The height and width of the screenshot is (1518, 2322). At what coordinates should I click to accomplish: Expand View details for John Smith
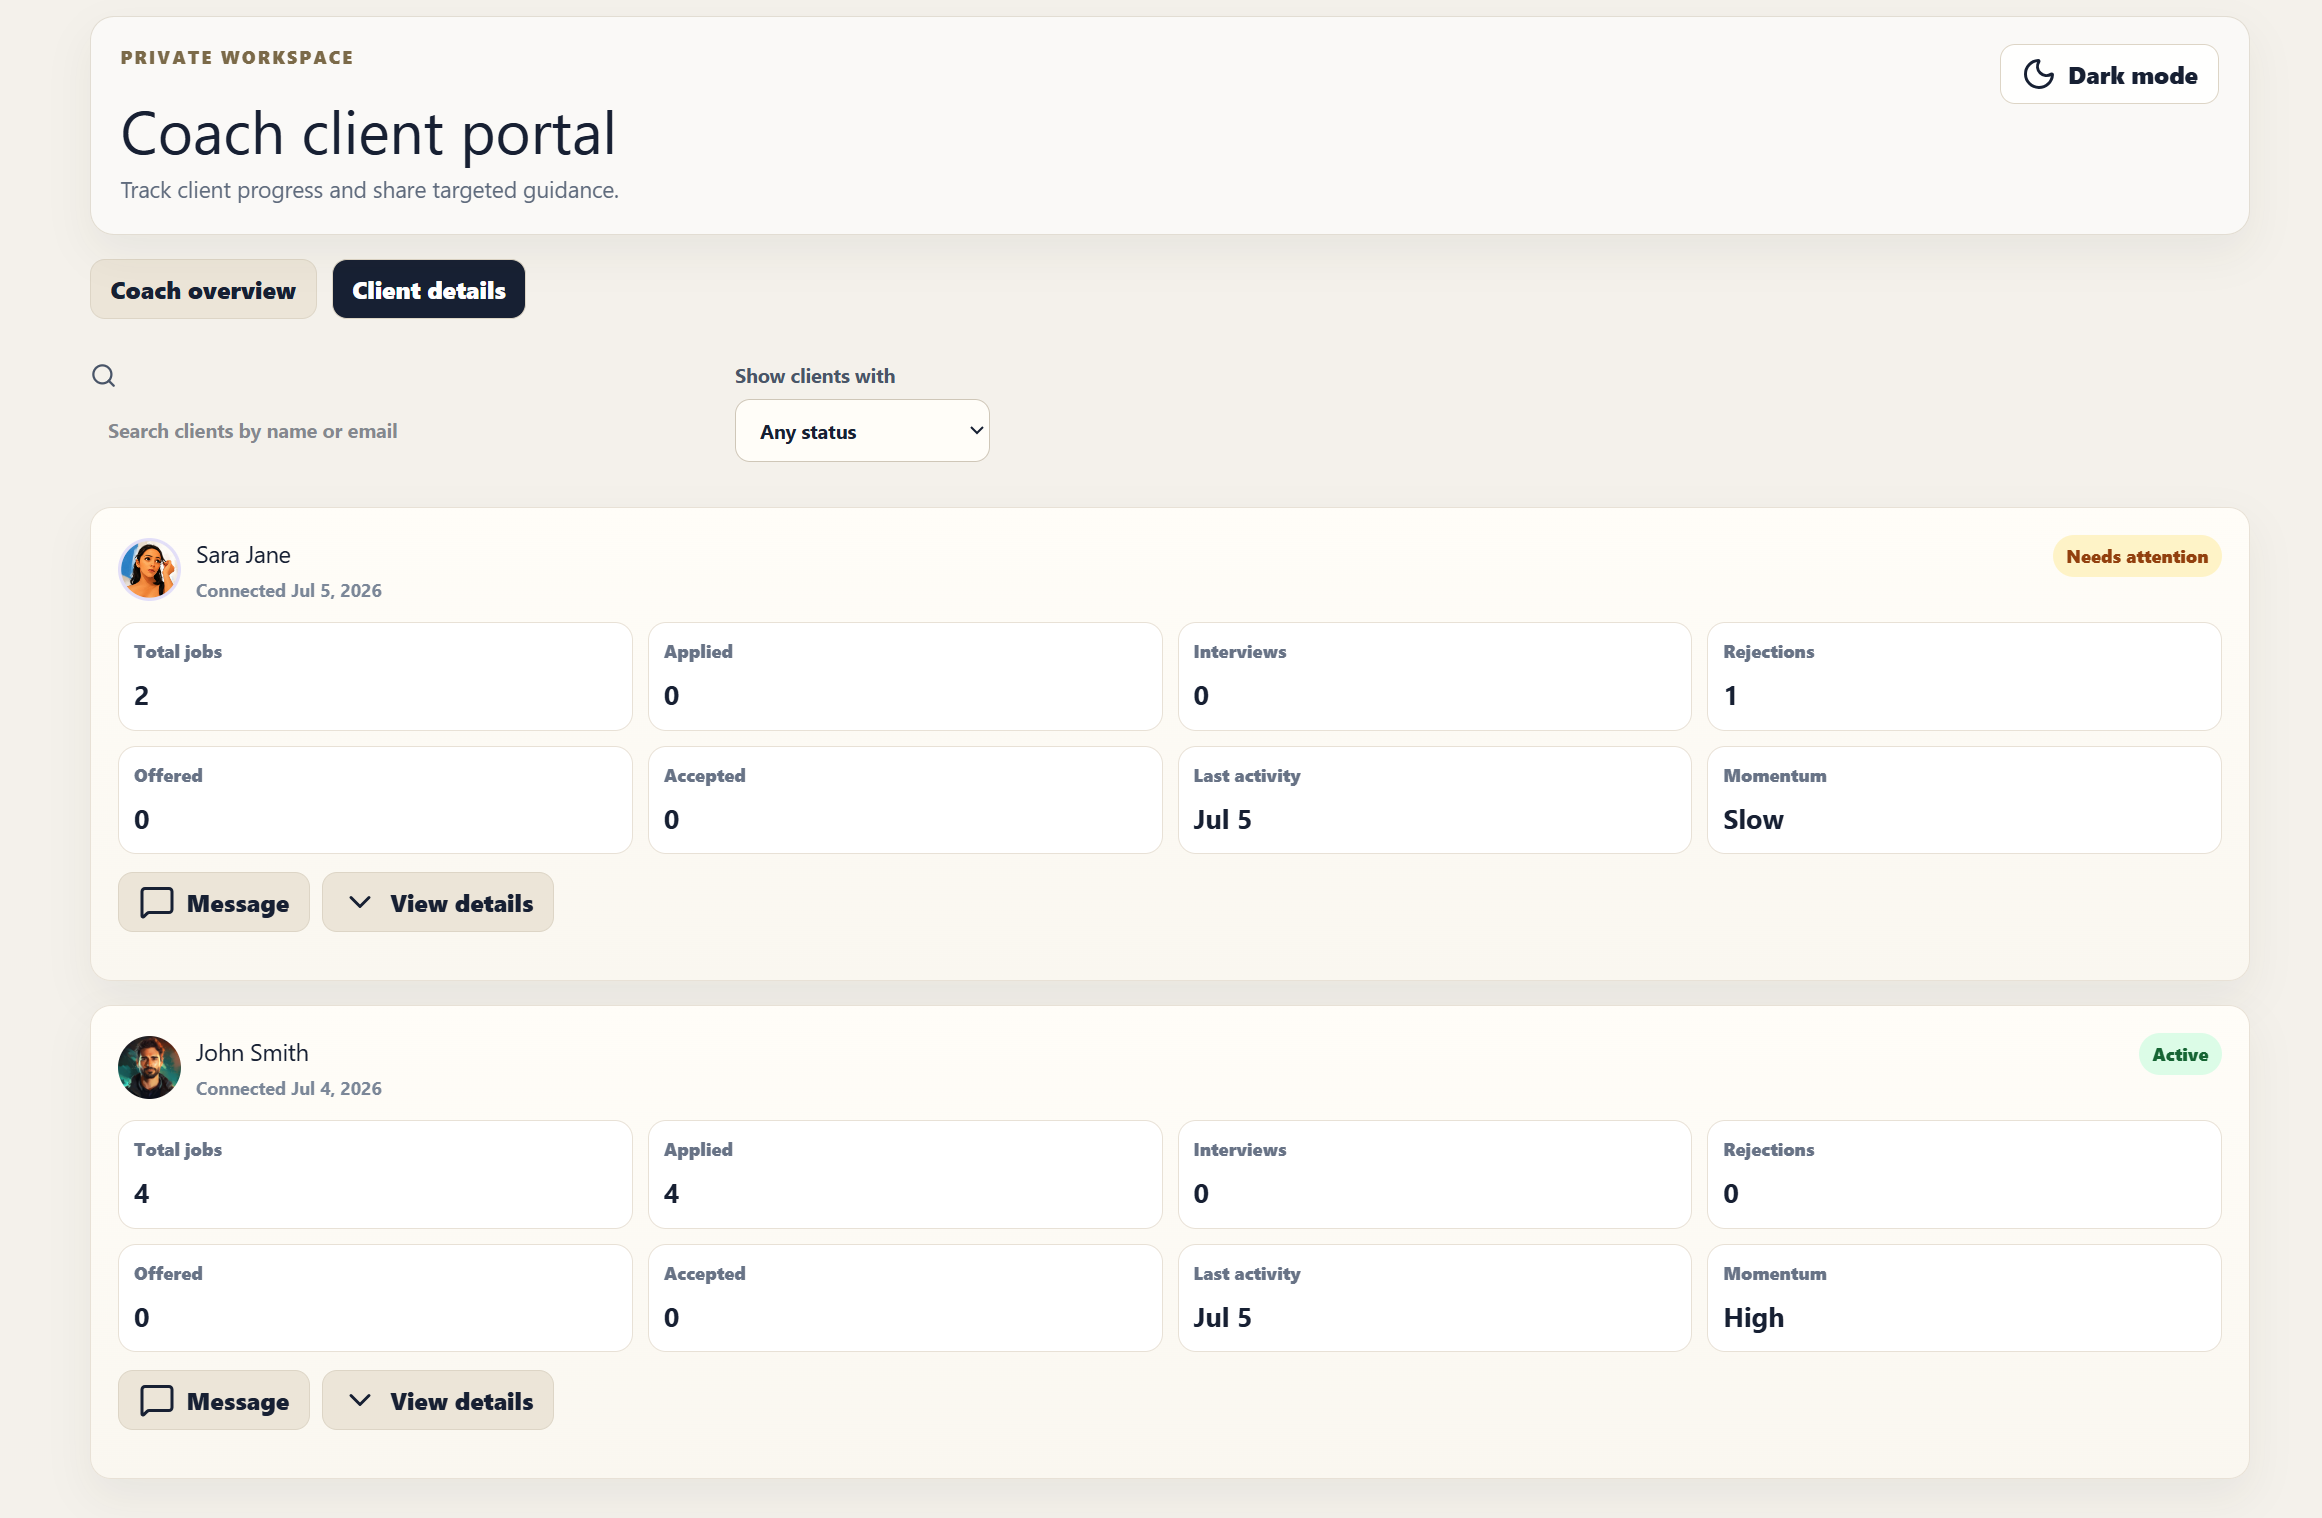pos(438,1400)
